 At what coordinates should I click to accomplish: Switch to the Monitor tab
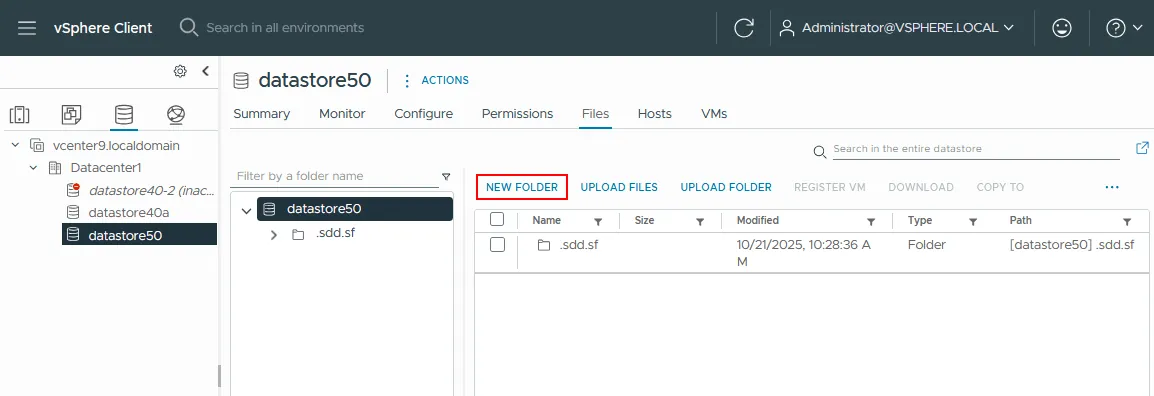(342, 114)
